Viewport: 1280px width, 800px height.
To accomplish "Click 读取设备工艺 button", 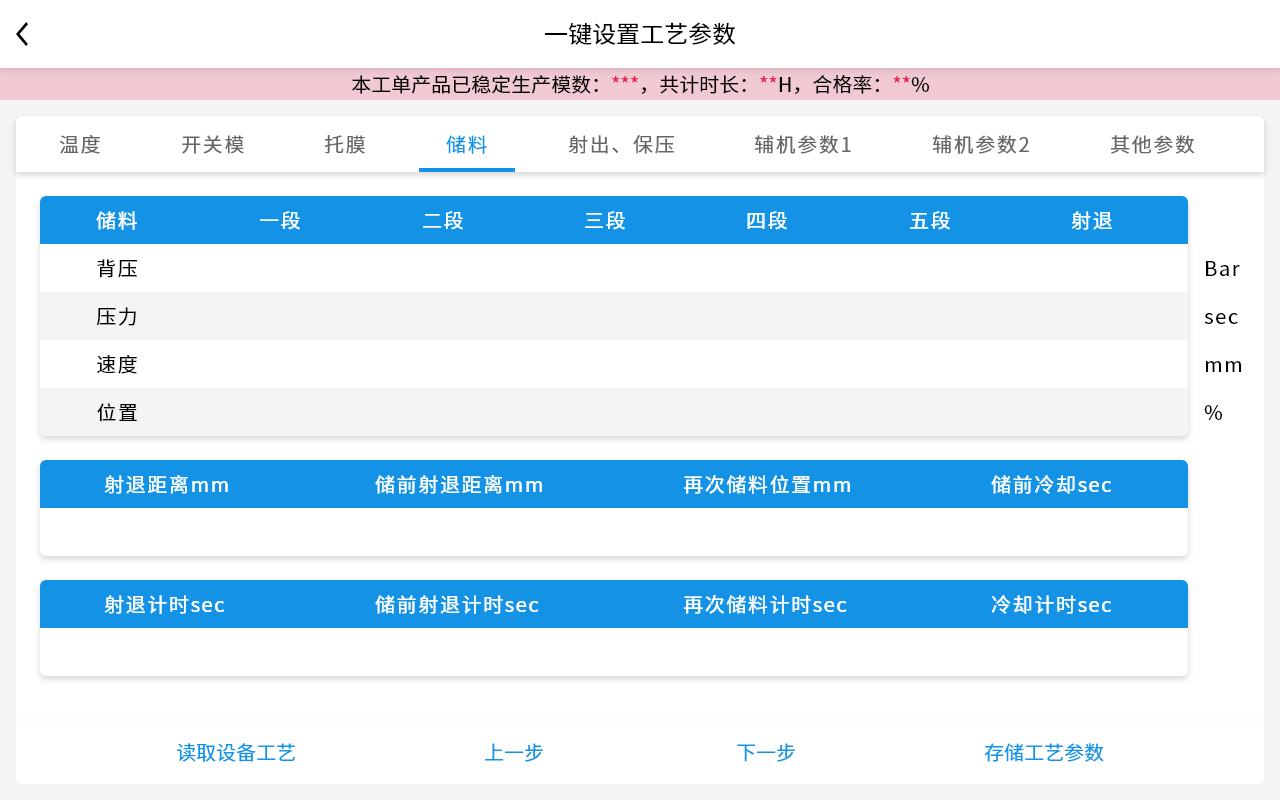I will 236,752.
